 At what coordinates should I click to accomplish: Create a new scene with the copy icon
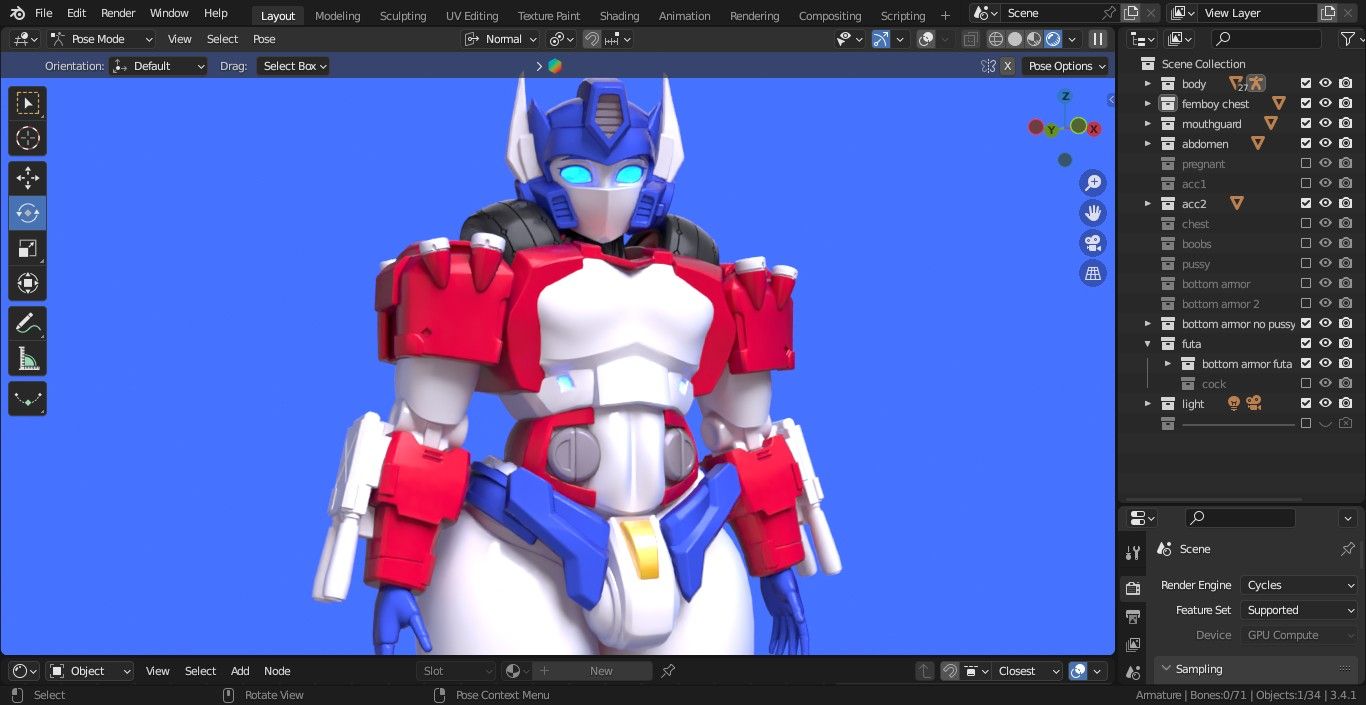(x=1131, y=13)
